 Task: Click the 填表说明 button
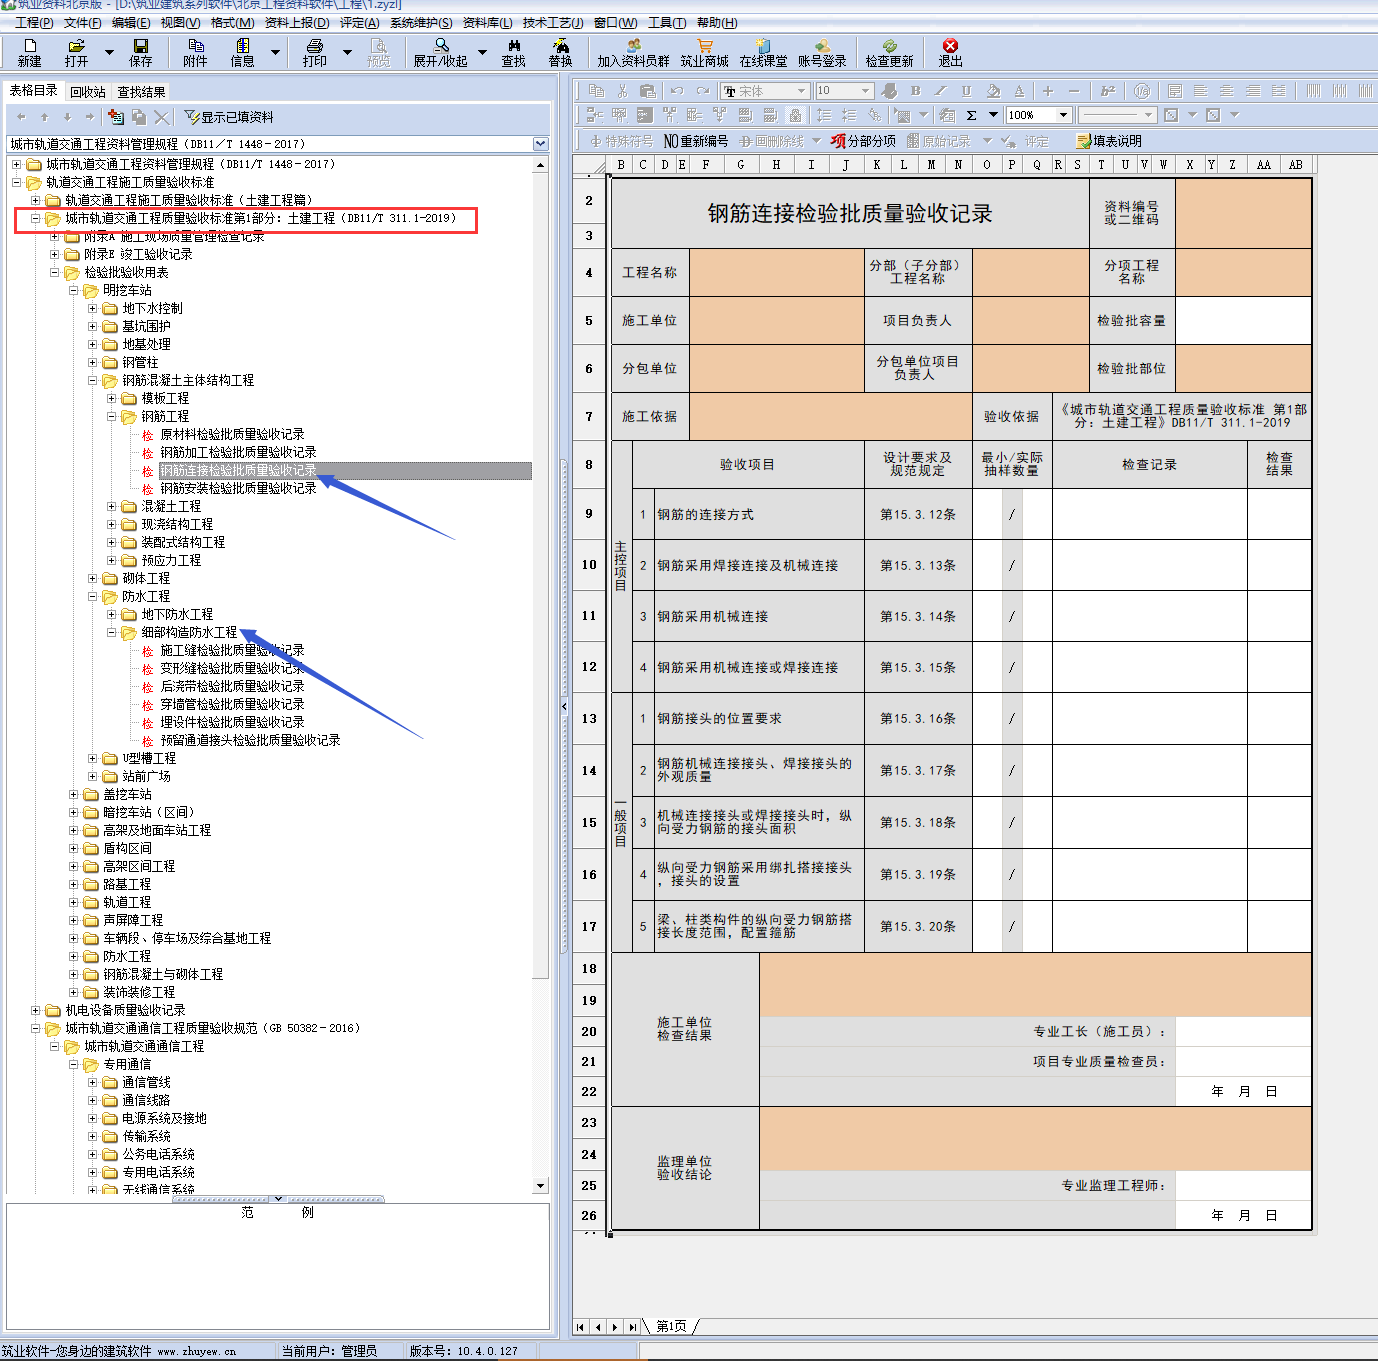tap(1109, 141)
